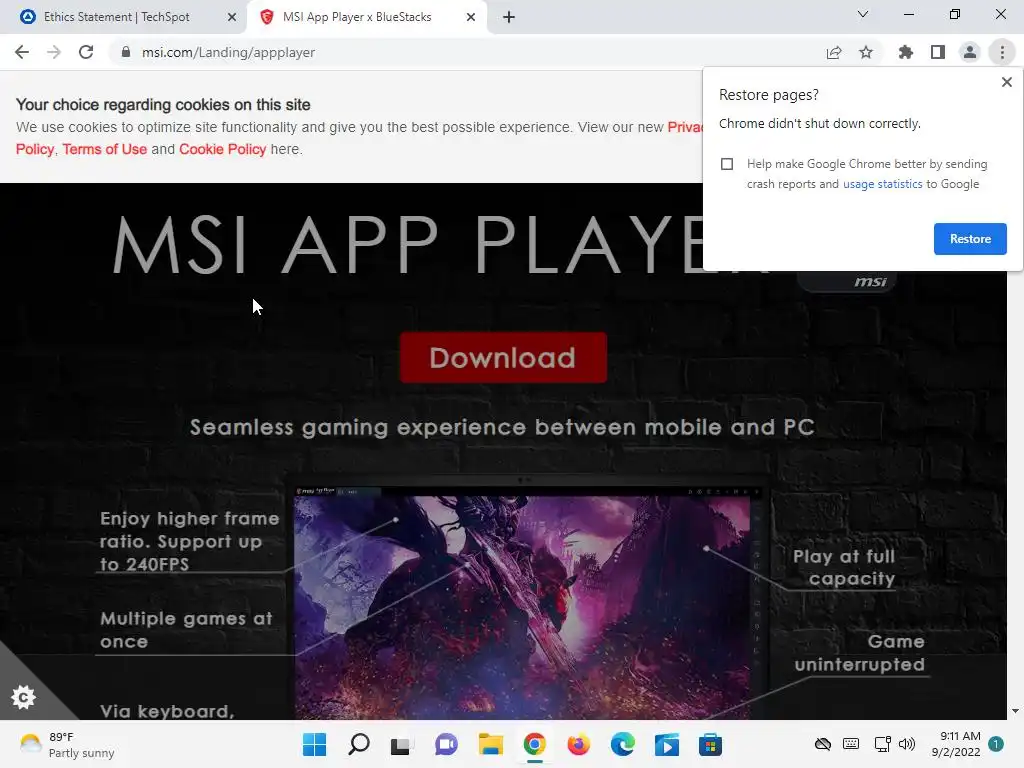The image size is (1024, 768).
Task: Open the Chat taskbar app
Action: click(446, 745)
